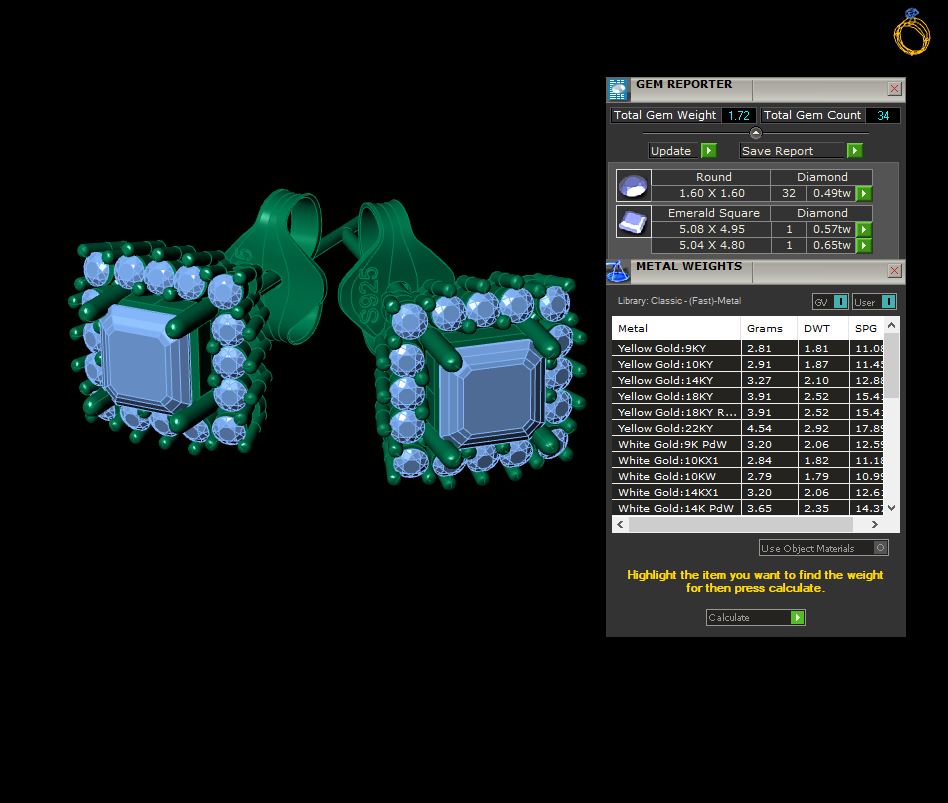Click Total Gem Count value 34
Image resolution: width=948 pixels, height=803 pixels.
[x=883, y=115]
